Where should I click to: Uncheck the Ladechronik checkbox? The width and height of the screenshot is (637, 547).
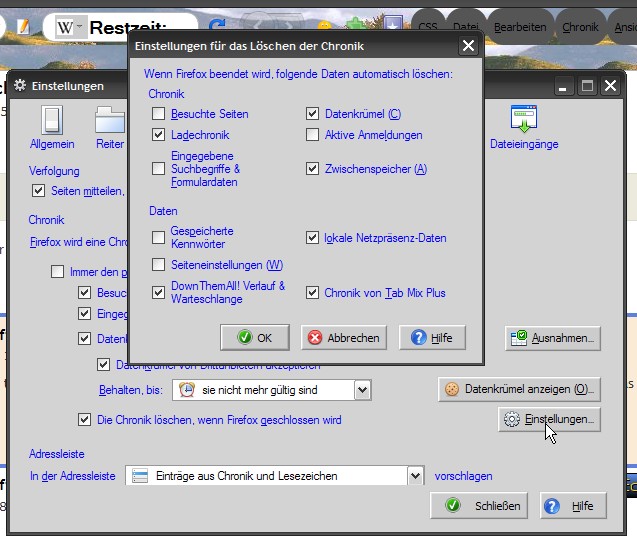[x=159, y=134]
